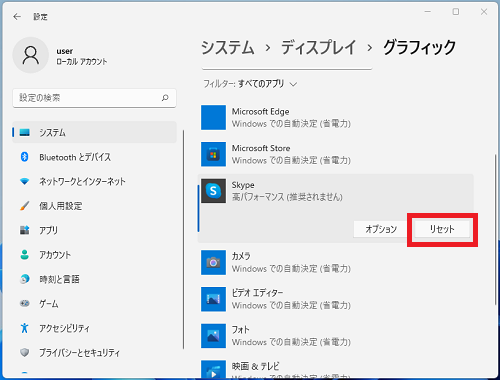Click the Skype app icon

(x=213, y=191)
